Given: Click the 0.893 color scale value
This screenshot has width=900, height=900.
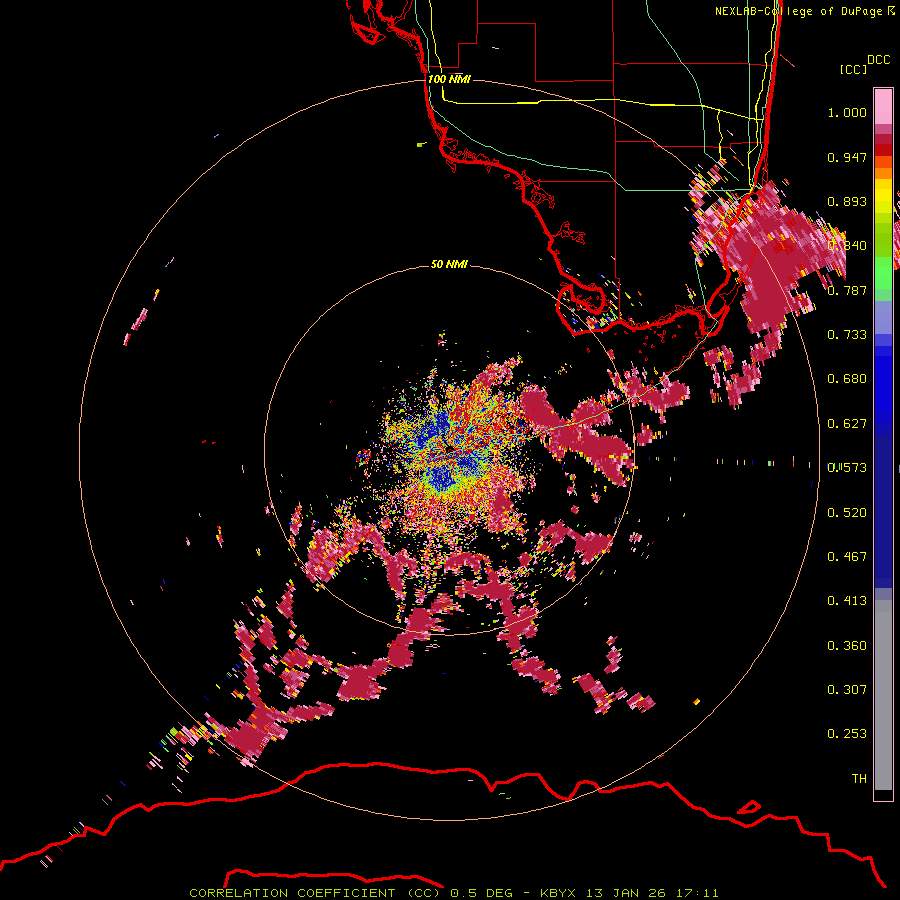Looking at the screenshot, I should click(x=847, y=201).
